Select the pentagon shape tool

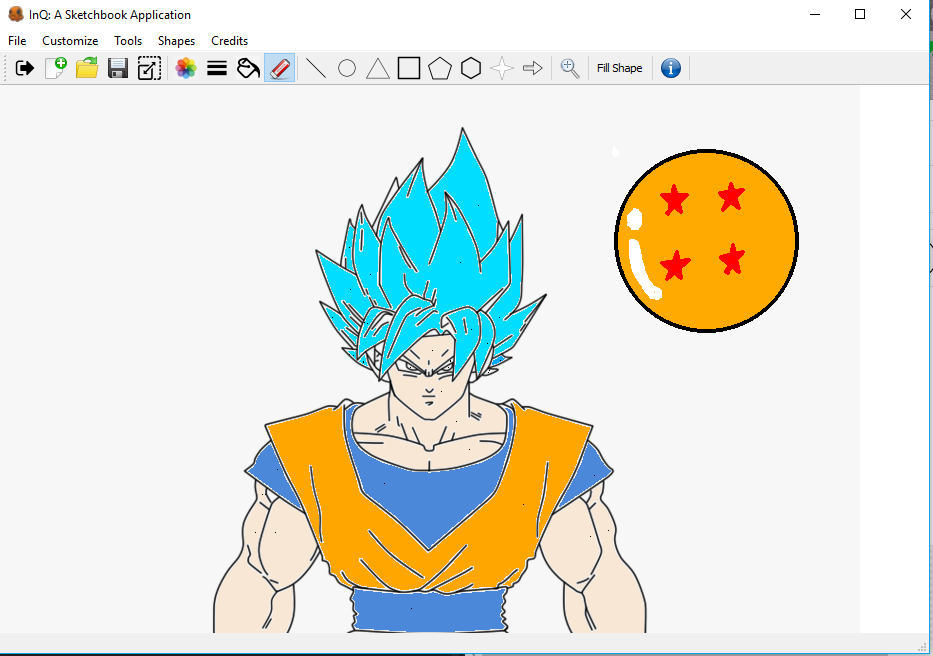point(440,68)
